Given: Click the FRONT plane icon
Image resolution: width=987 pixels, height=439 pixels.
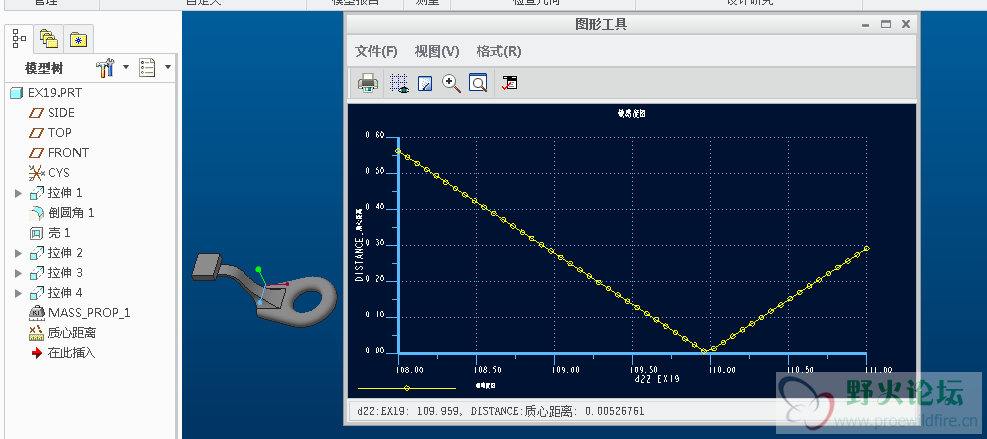Looking at the screenshot, I should (37, 153).
